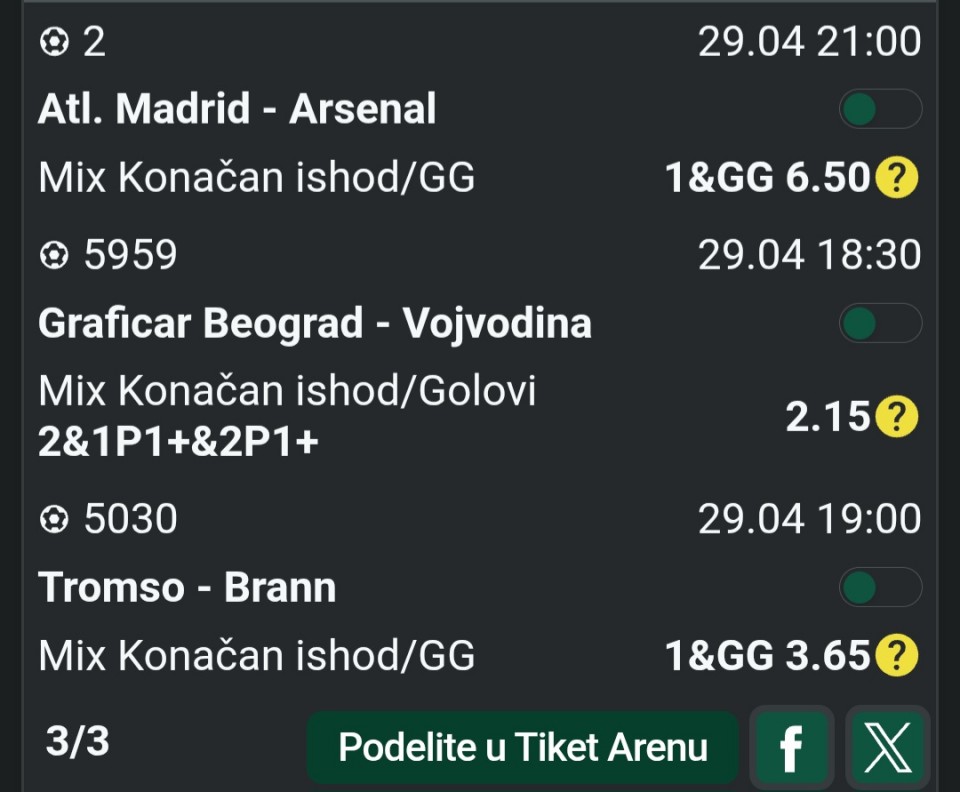Open Atl. Madrid - Arsenal match
Image resolution: width=960 pixels, height=792 pixels.
(x=237, y=109)
